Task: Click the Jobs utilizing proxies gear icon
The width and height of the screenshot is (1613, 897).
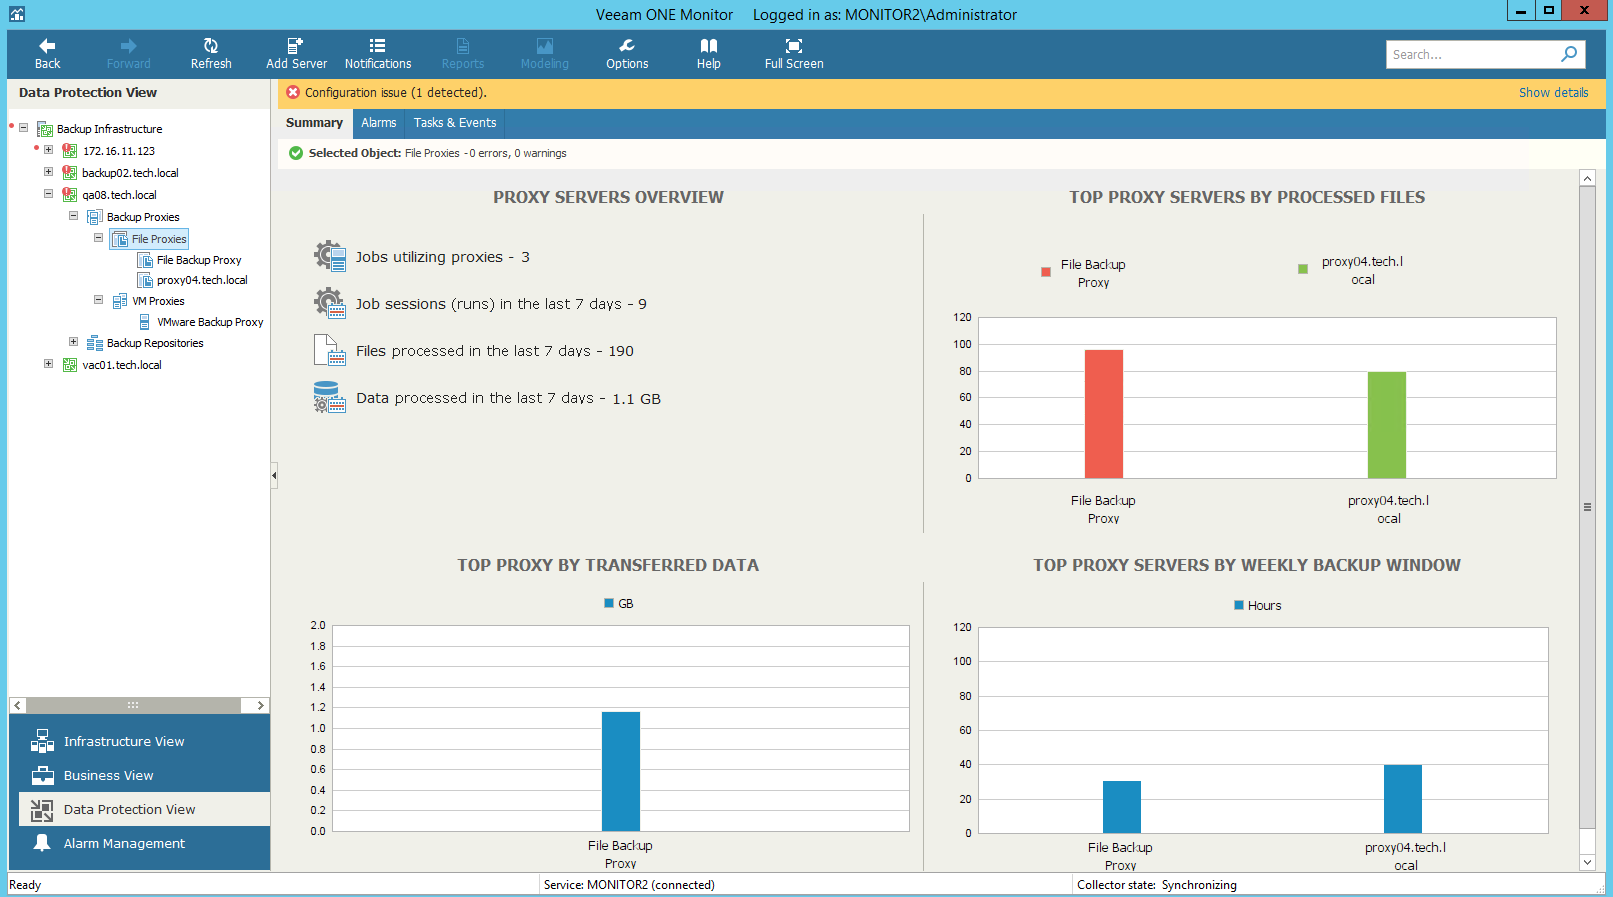Action: [x=330, y=257]
